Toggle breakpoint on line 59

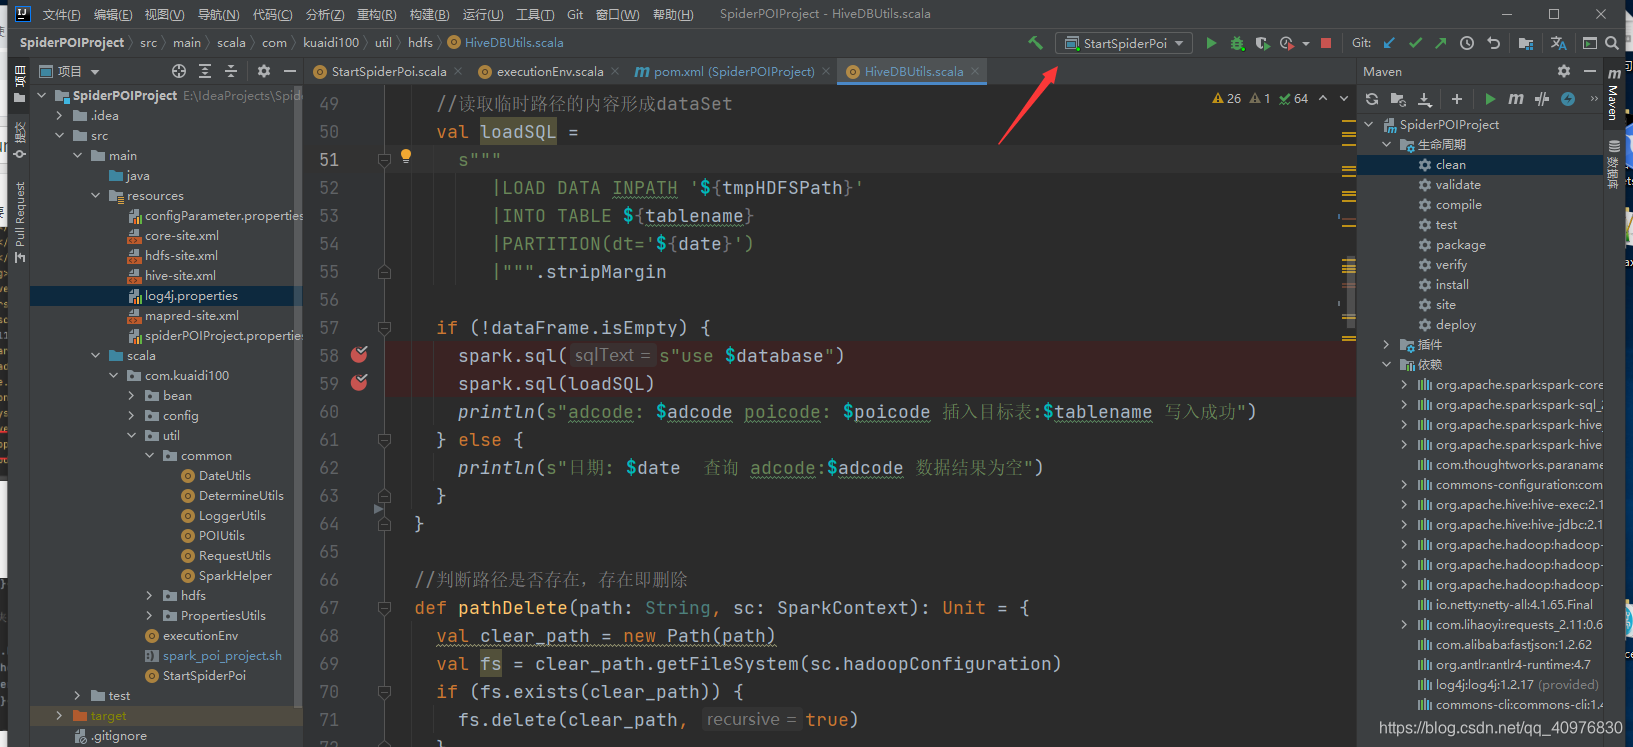pos(360,383)
